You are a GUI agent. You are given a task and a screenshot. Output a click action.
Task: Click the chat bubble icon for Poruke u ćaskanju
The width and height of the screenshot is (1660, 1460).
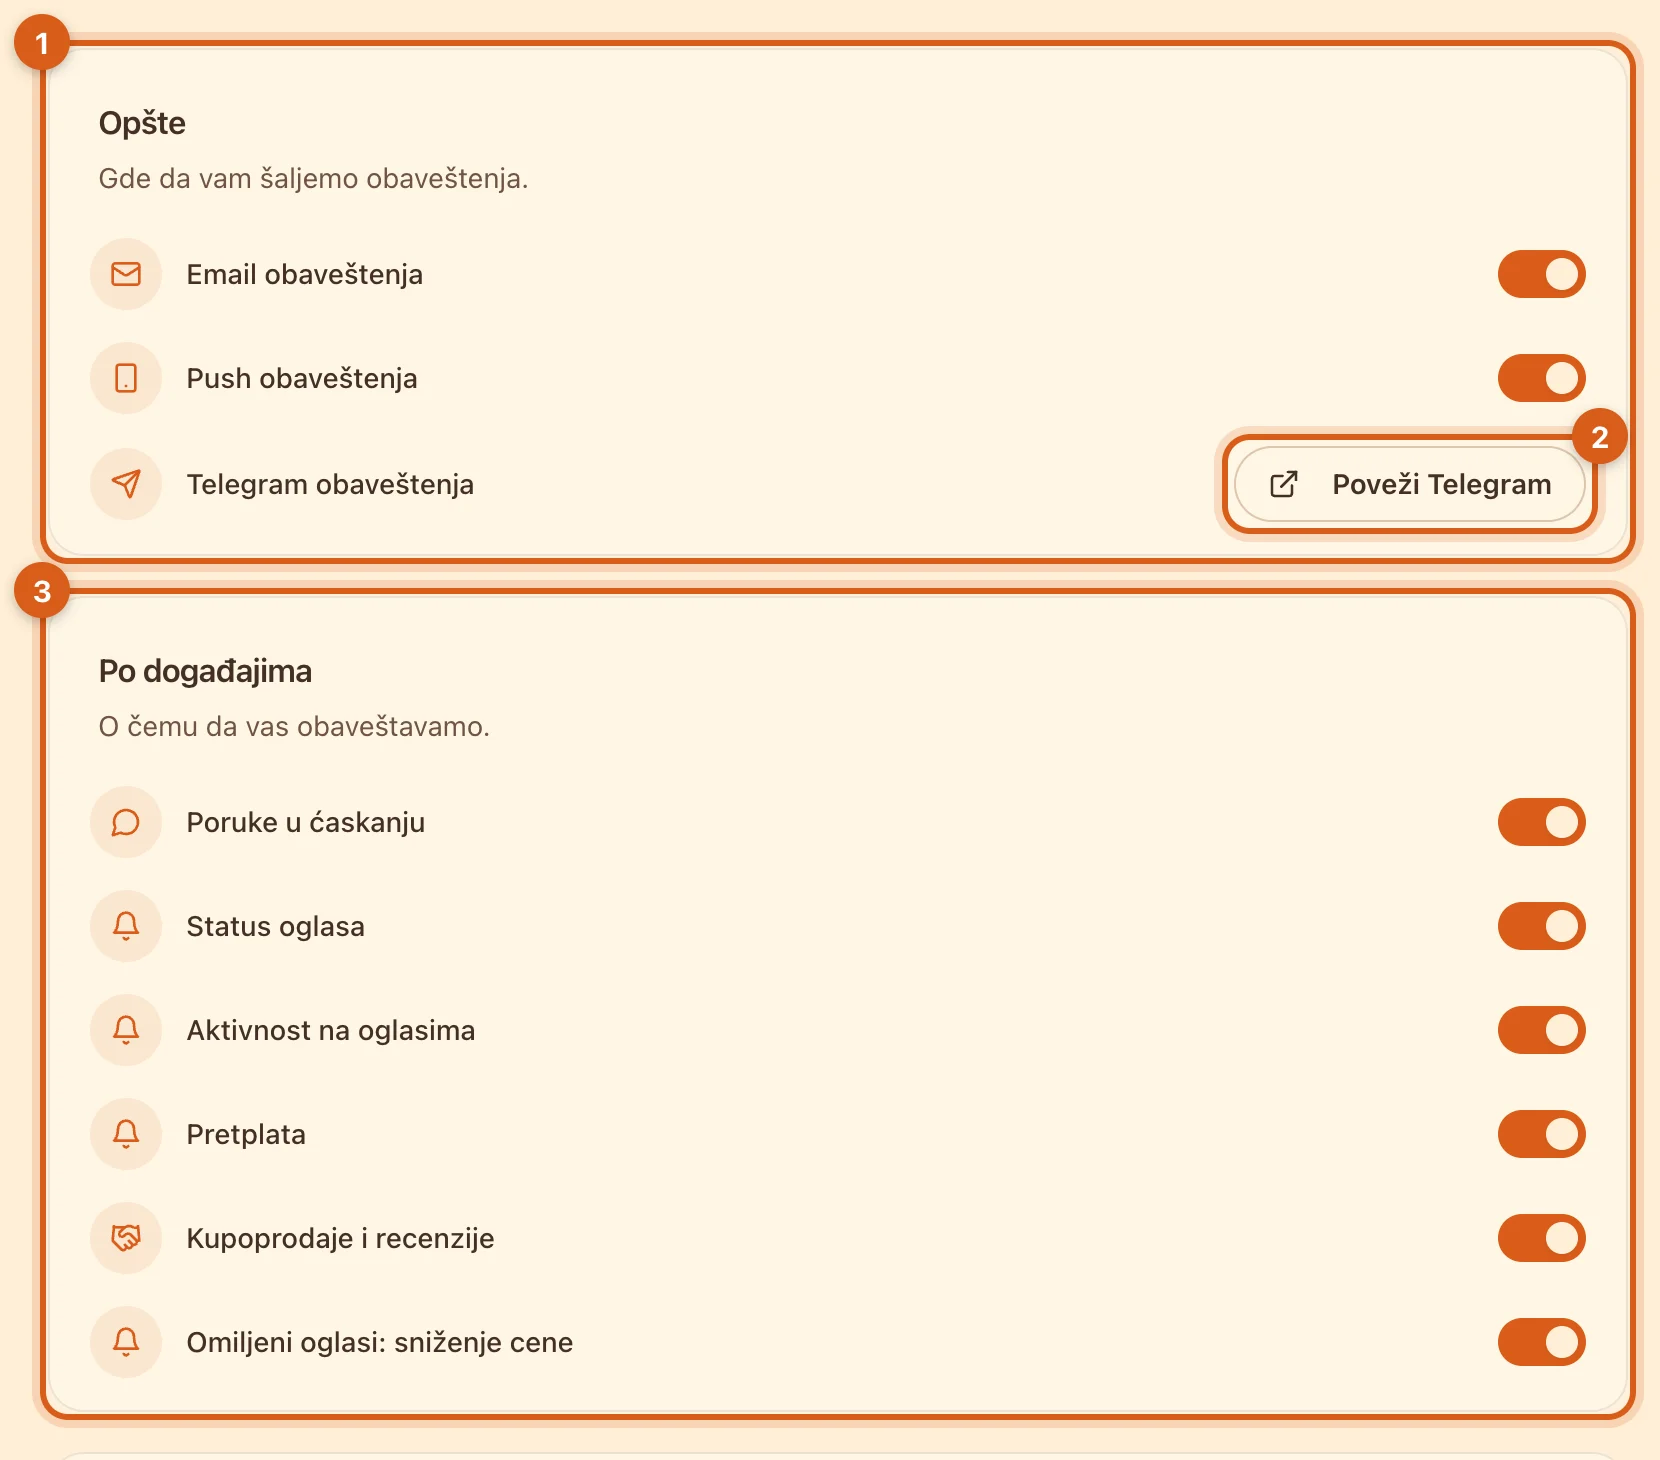126,822
